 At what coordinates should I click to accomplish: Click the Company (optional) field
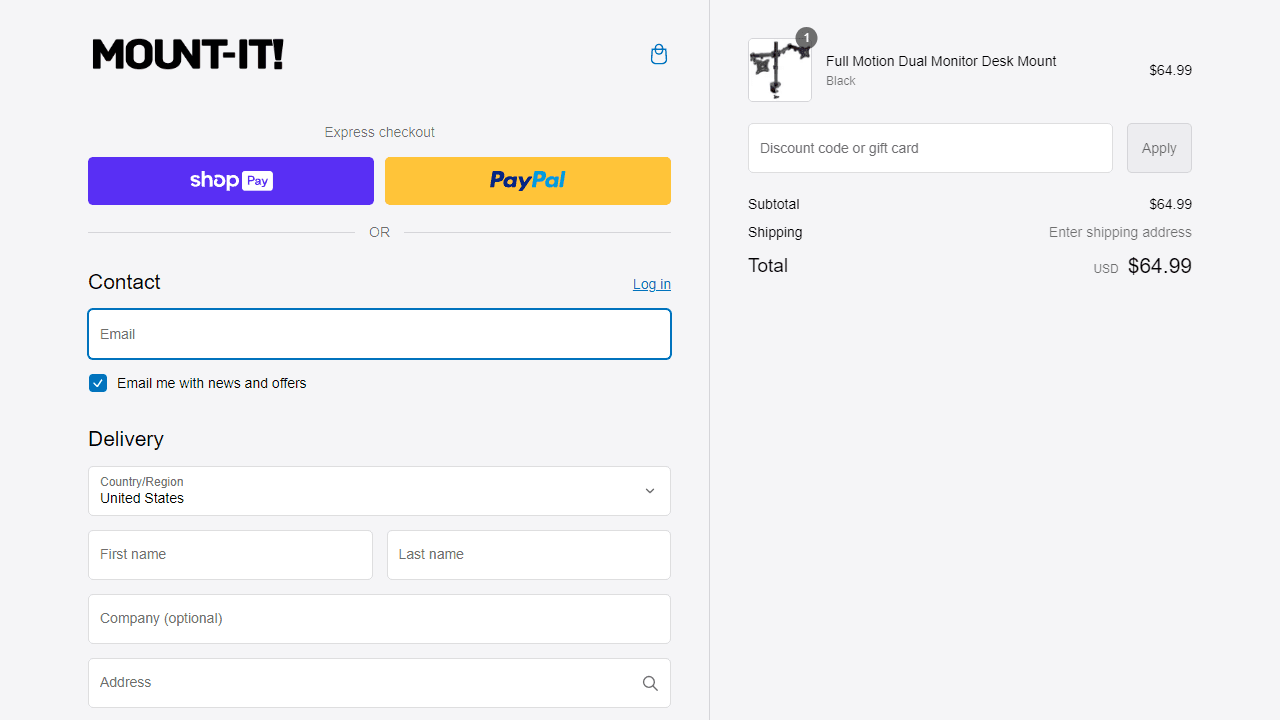(379, 619)
